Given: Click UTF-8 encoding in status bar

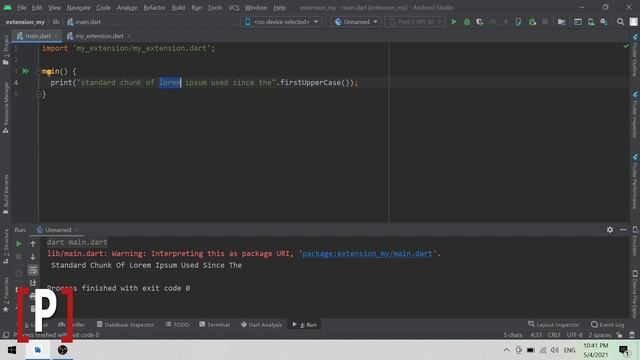Looking at the screenshot, I should pos(574,335).
